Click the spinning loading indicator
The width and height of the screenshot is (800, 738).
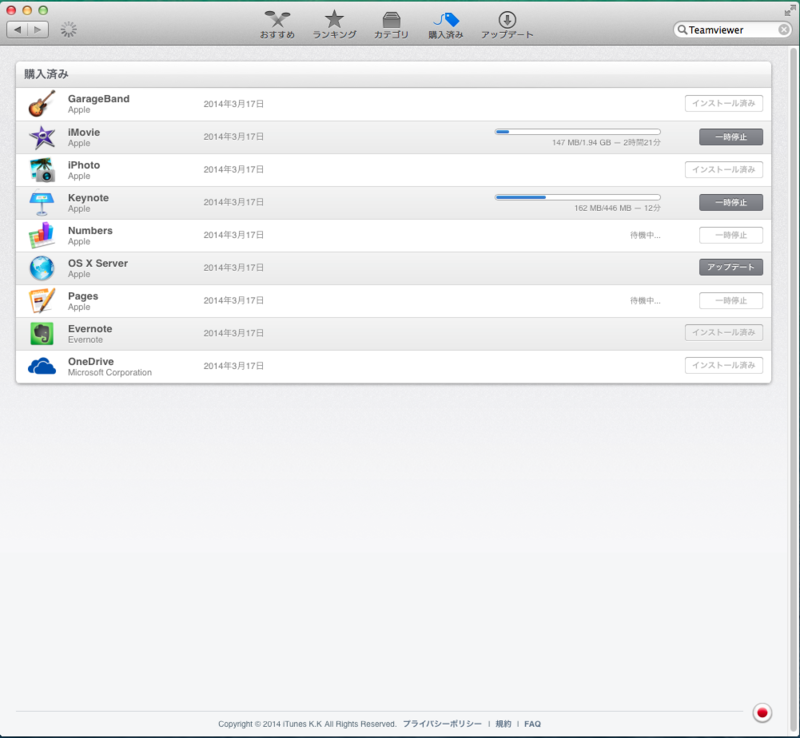point(68,30)
